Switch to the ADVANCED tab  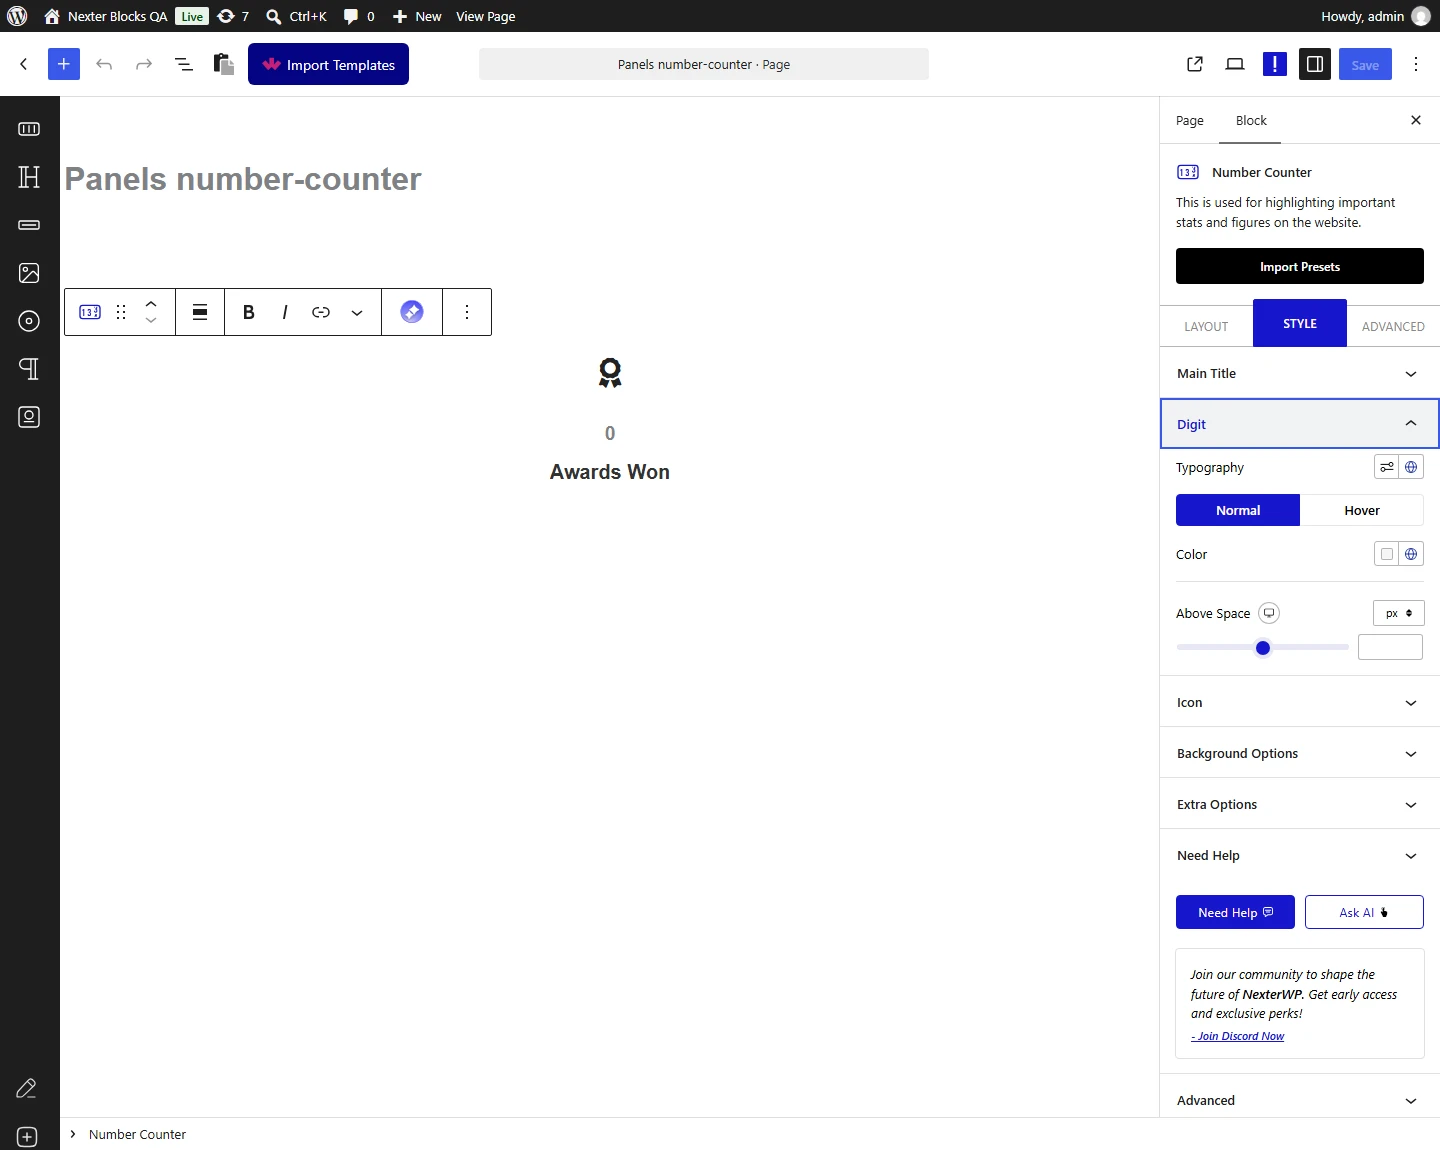(1393, 326)
